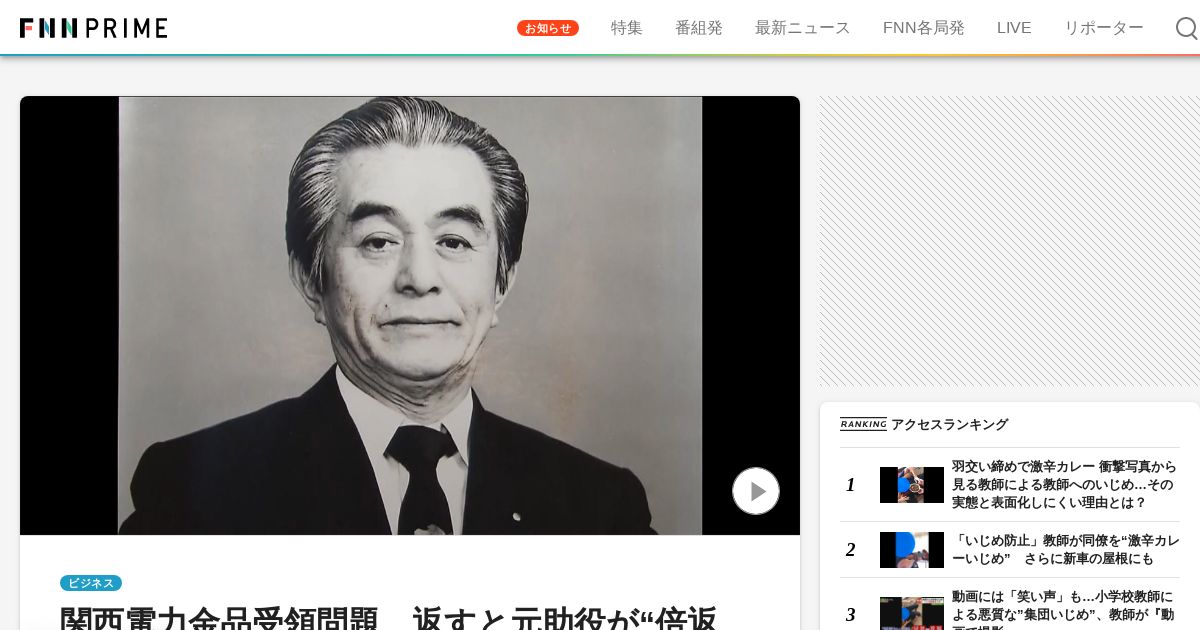Play the featured video on the portrait
Viewport: 1200px width, 630px height.
(x=756, y=491)
